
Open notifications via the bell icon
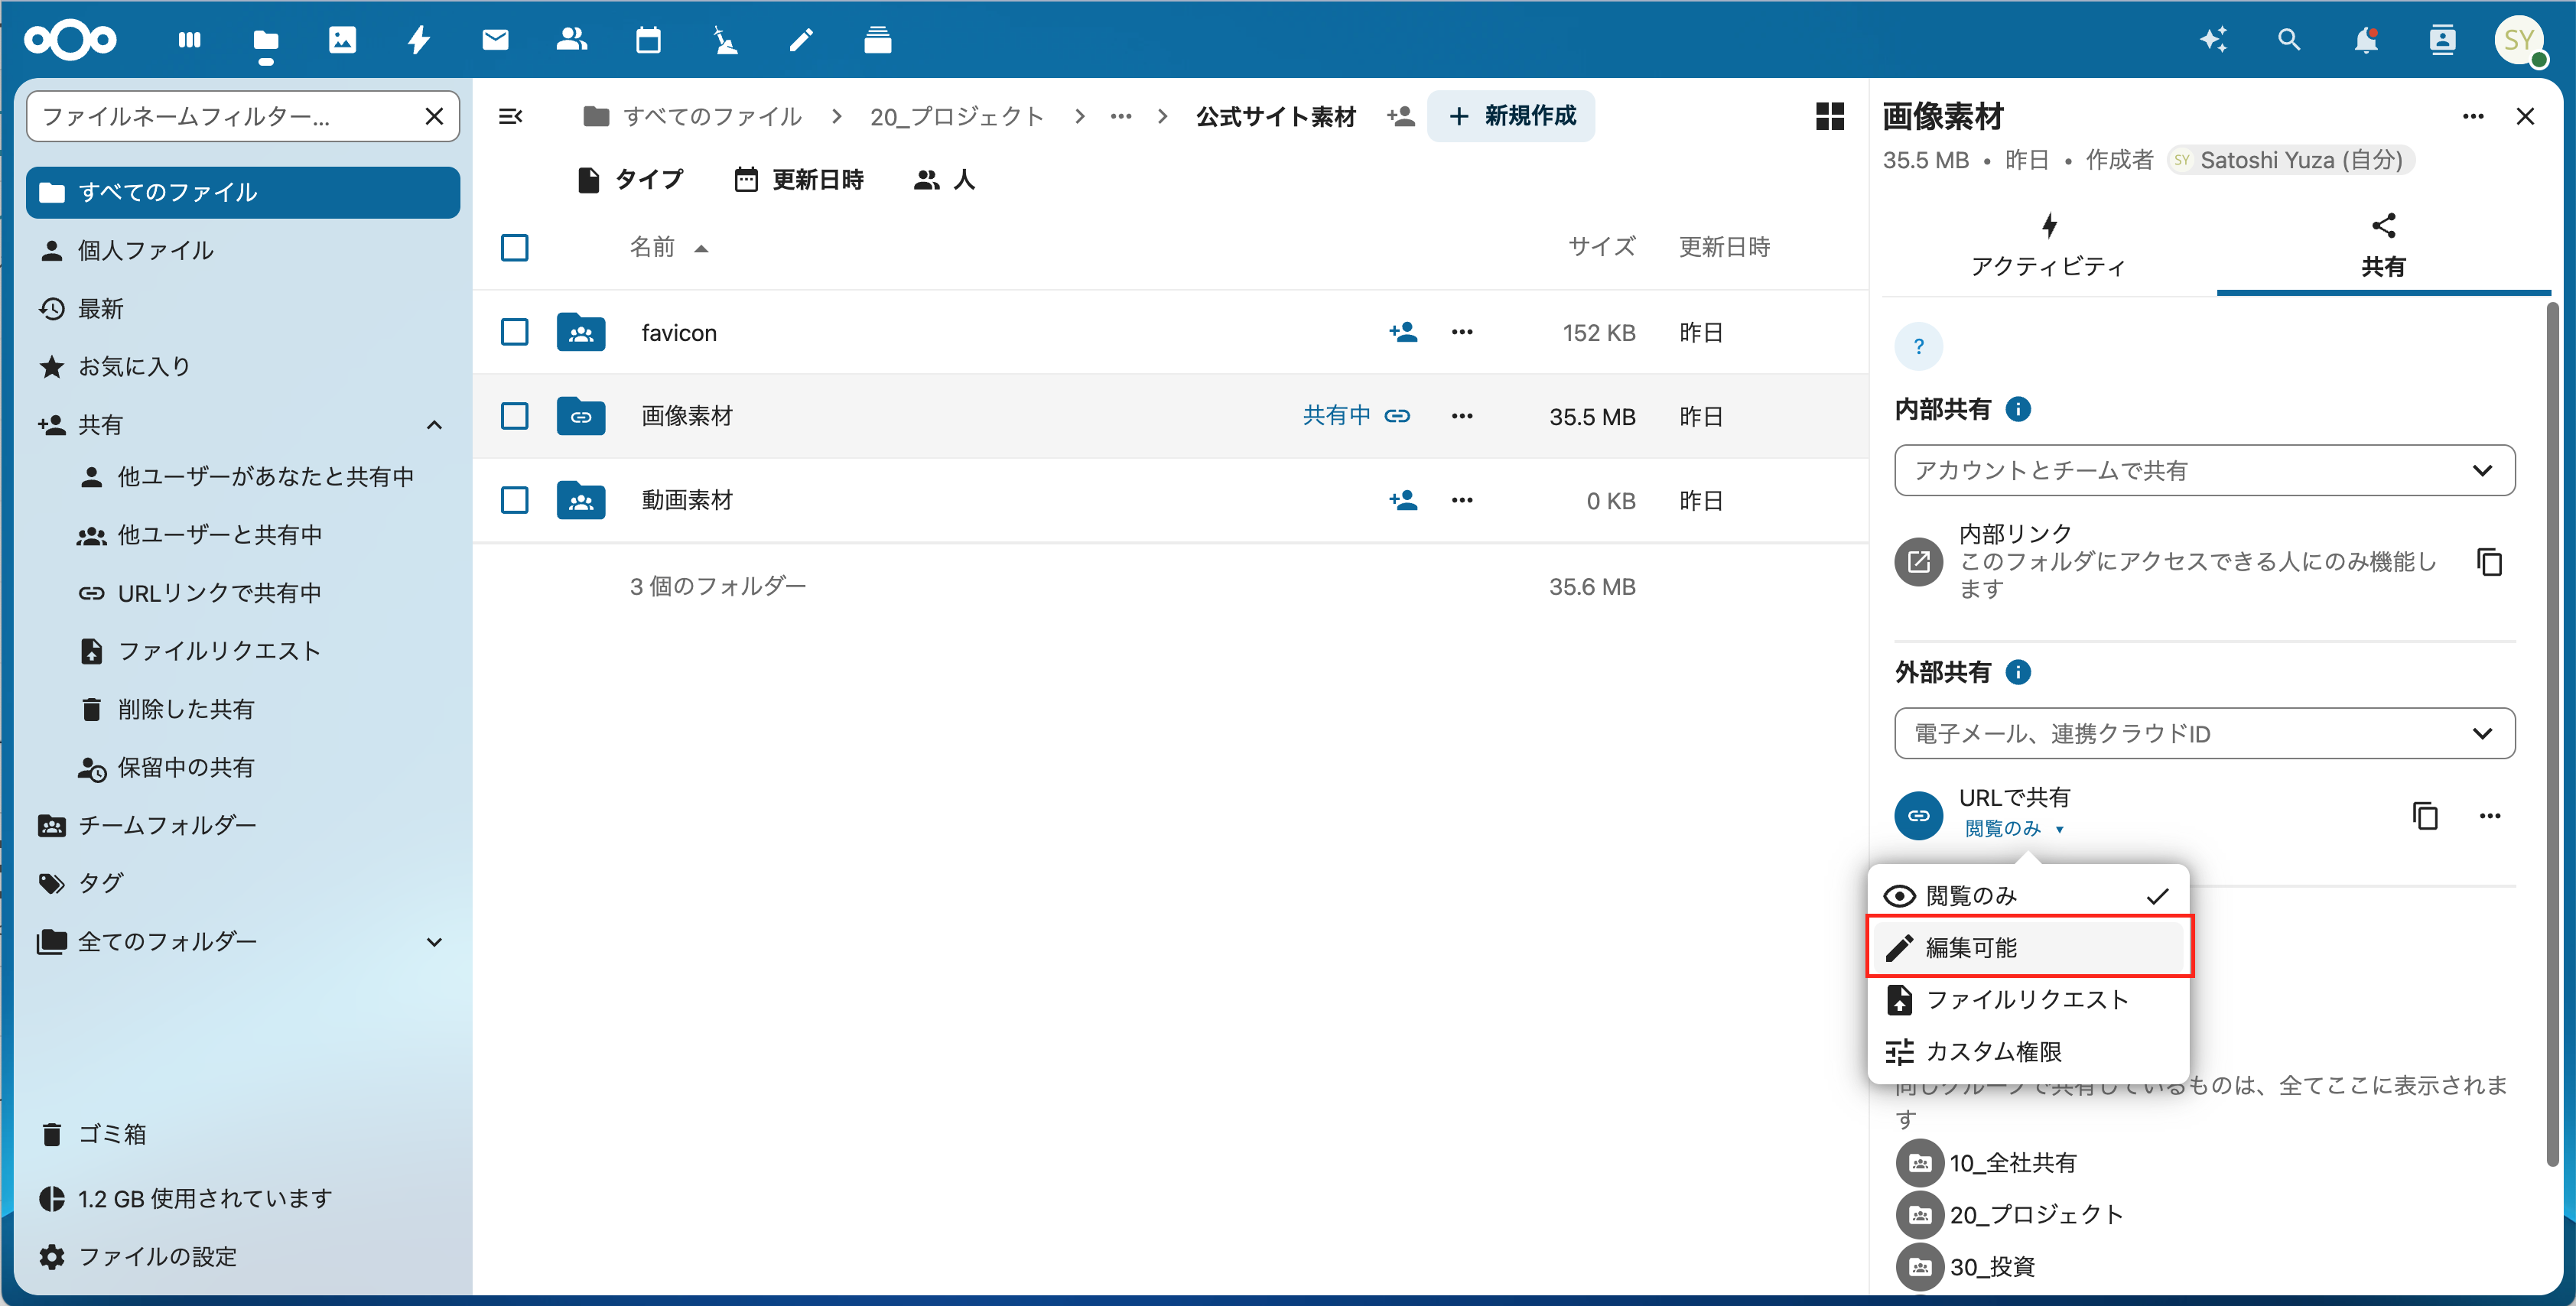[x=2366, y=40]
